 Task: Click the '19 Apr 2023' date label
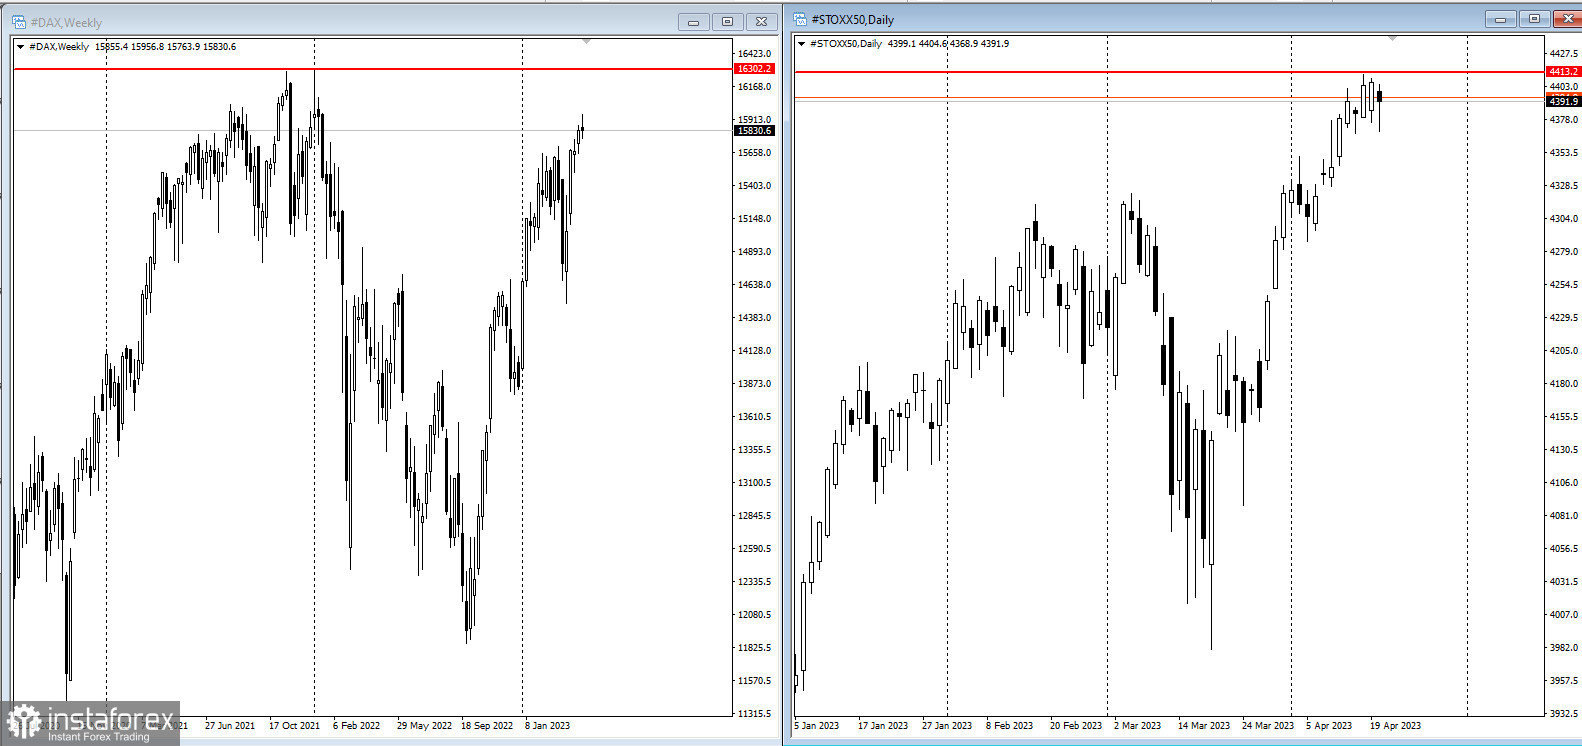click(1395, 726)
